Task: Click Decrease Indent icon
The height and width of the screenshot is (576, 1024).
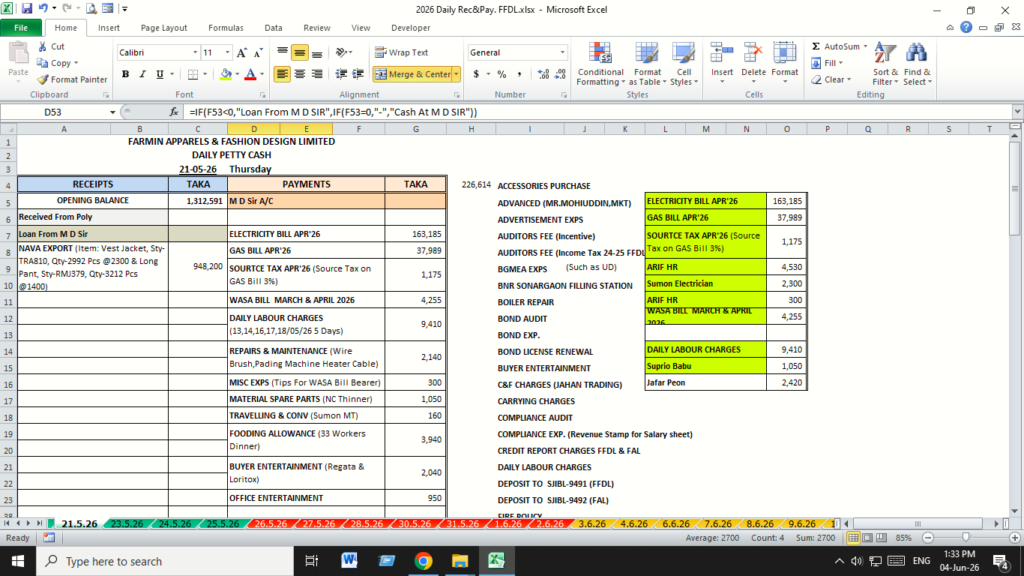Action: 341,74
